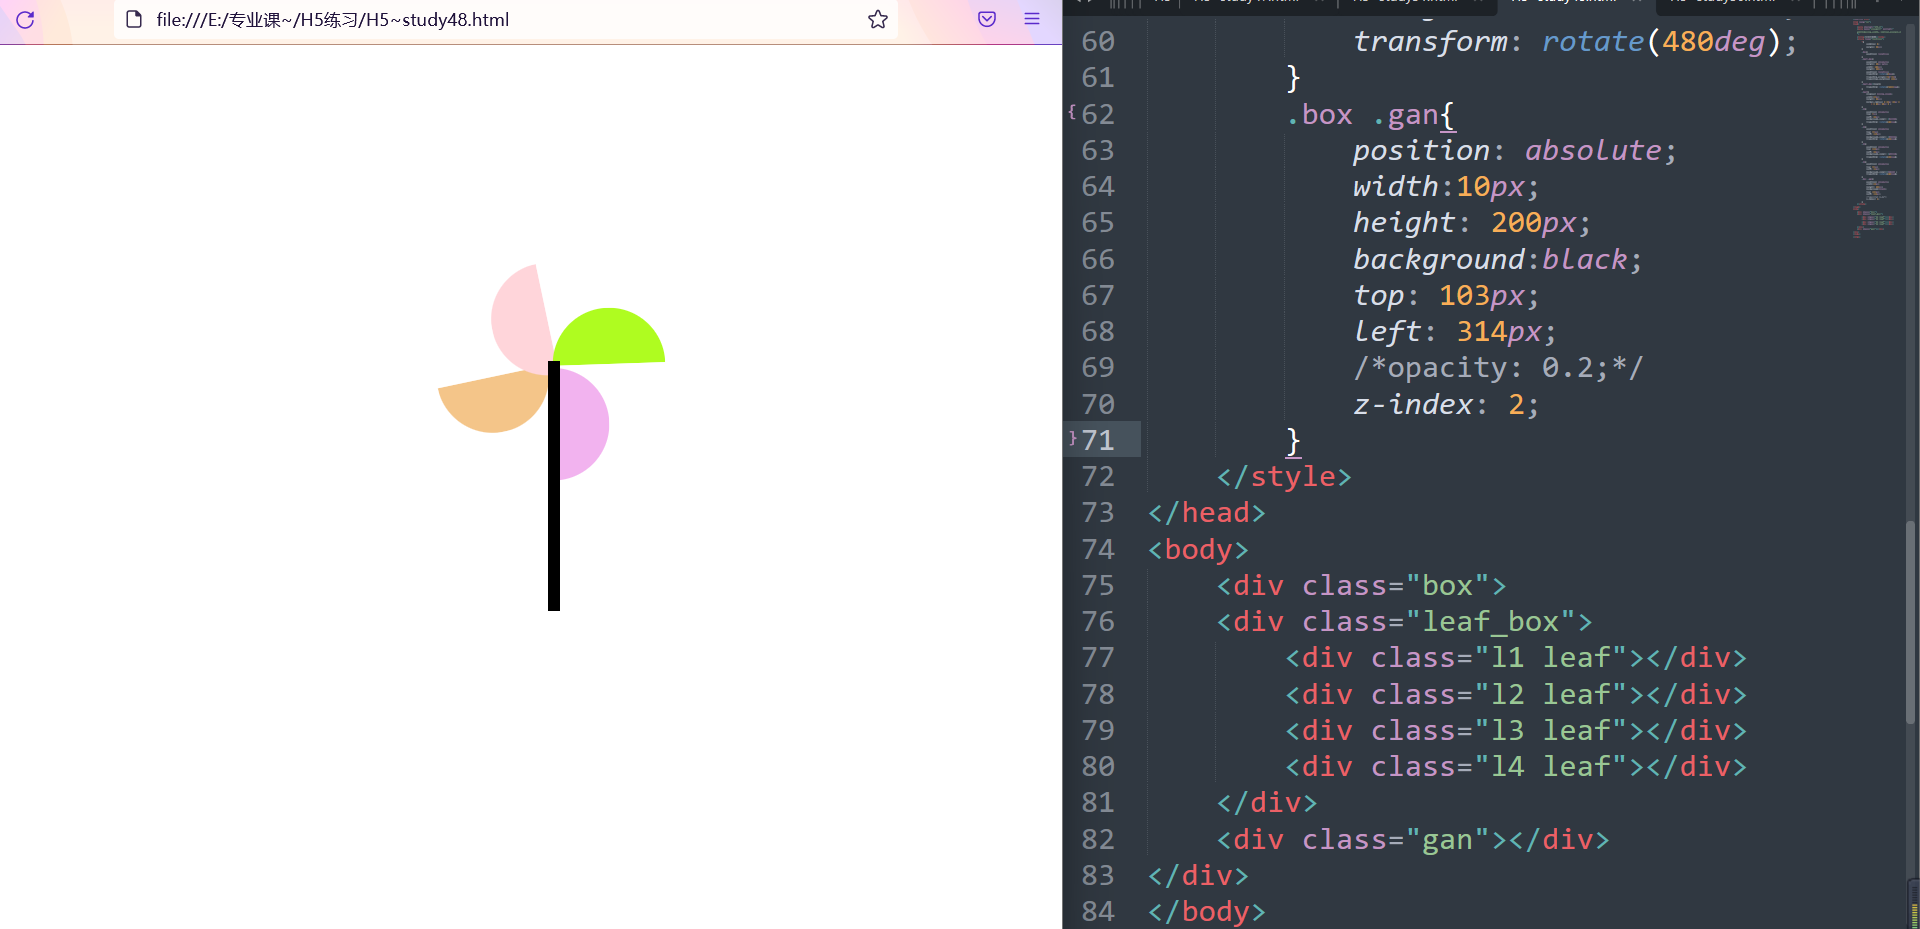Click the closing '</style>' tag
The width and height of the screenshot is (1920, 929).
pos(1284,476)
